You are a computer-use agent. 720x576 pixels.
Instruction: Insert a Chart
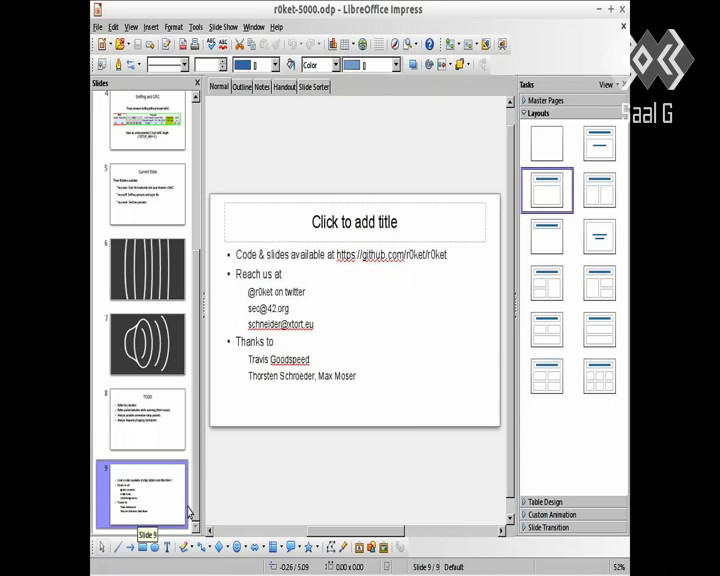click(x=332, y=44)
